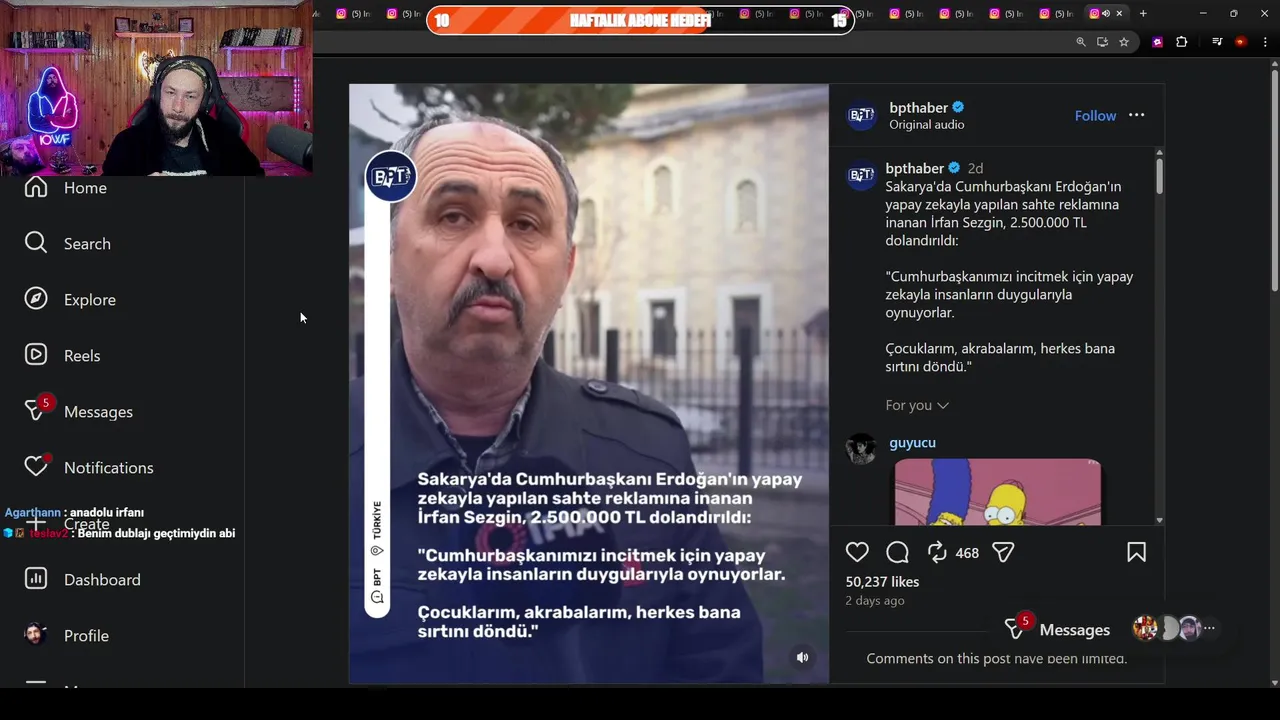The width and height of the screenshot is (1280, 720).
Task: Restore down the browser window
Action: (x=1233, y=13)
